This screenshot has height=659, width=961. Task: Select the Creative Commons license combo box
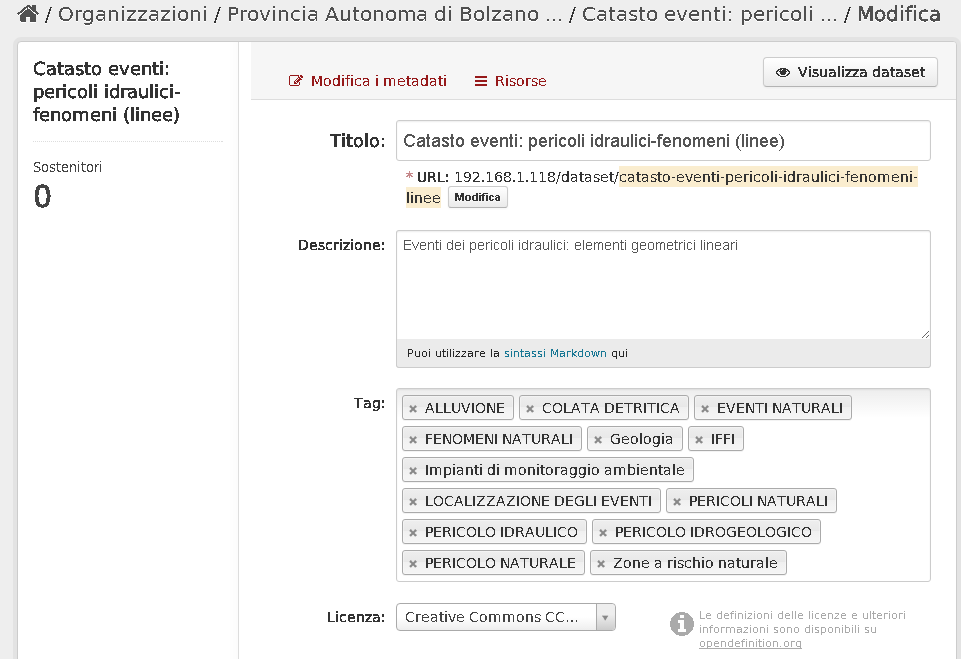click(506, 617)
